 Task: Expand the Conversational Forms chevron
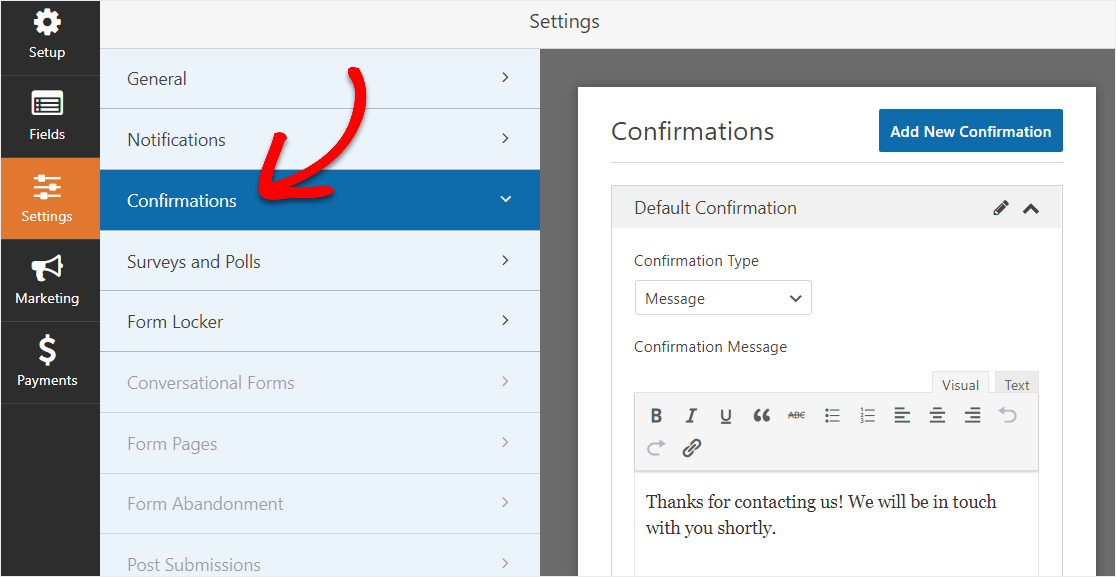pyautogui.click(x=505, y=381)
